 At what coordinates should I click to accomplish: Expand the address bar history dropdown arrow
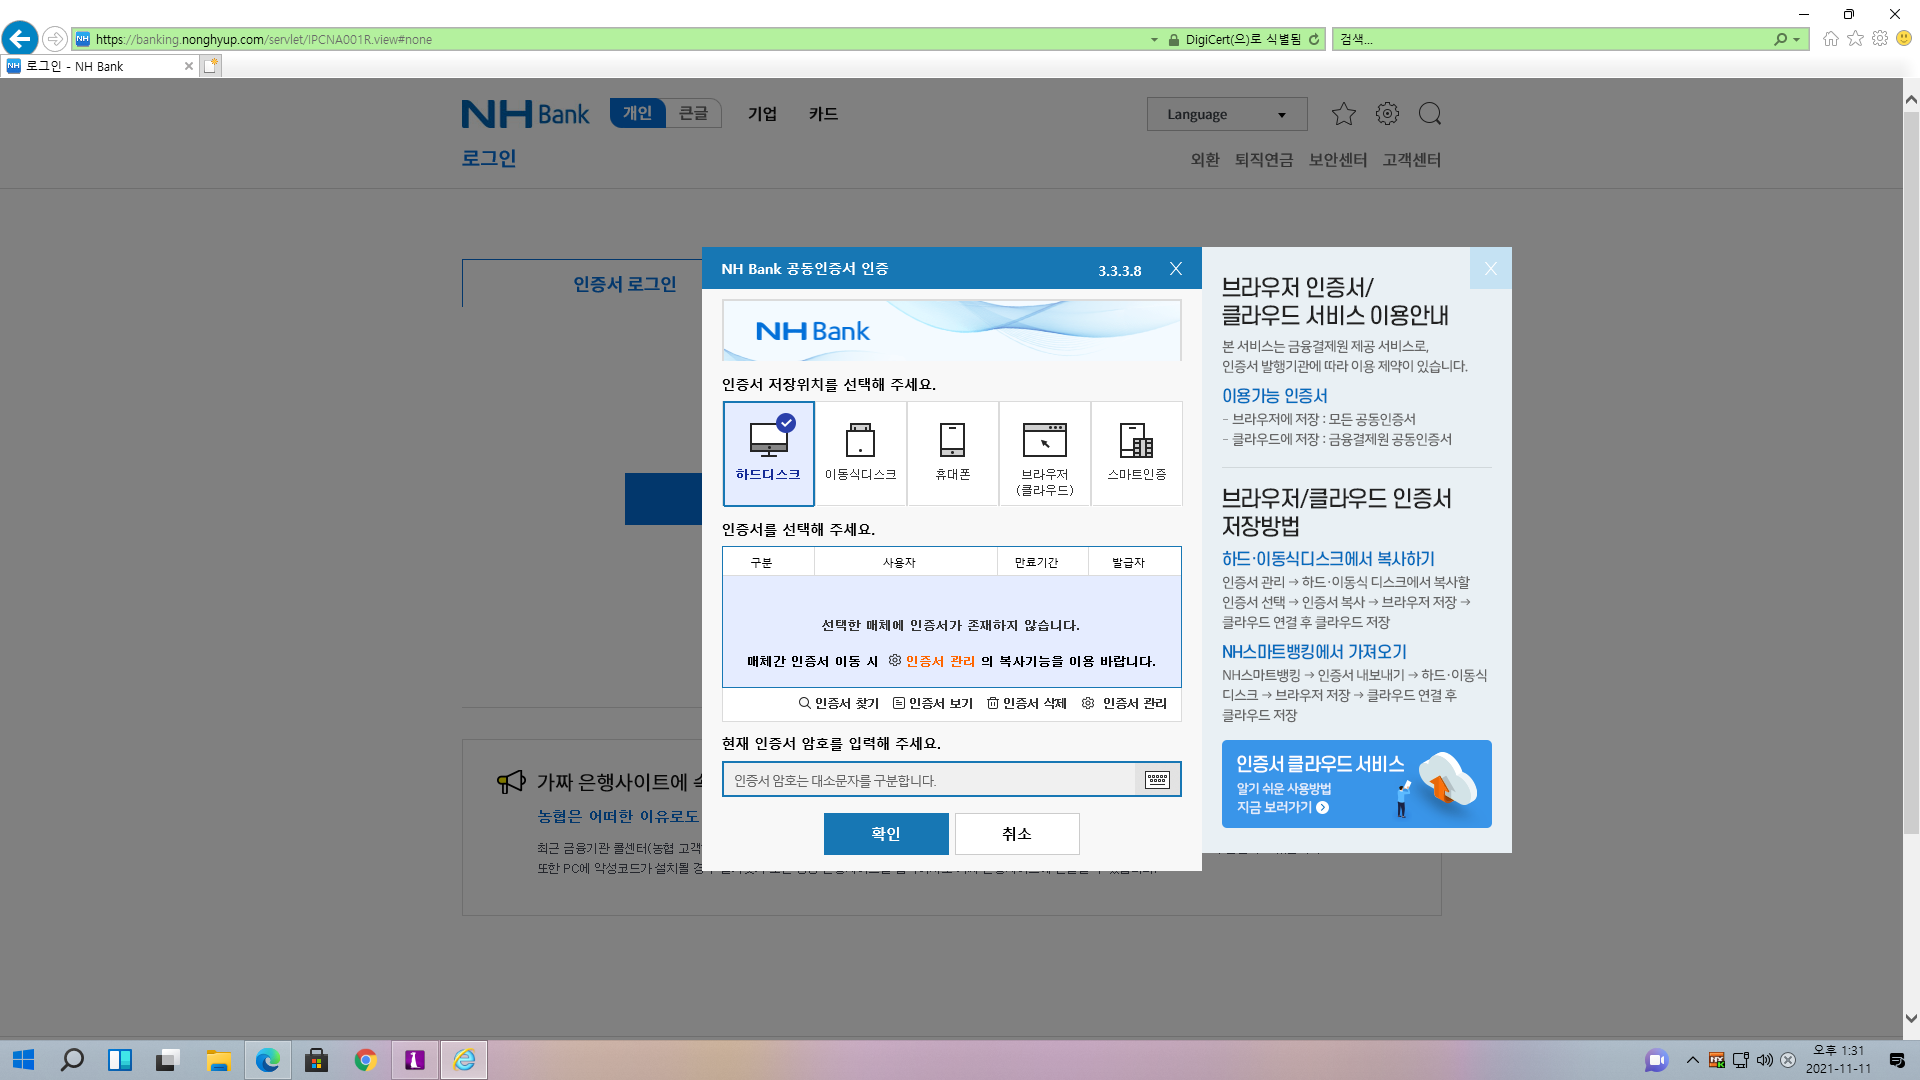pos(1154,40)
